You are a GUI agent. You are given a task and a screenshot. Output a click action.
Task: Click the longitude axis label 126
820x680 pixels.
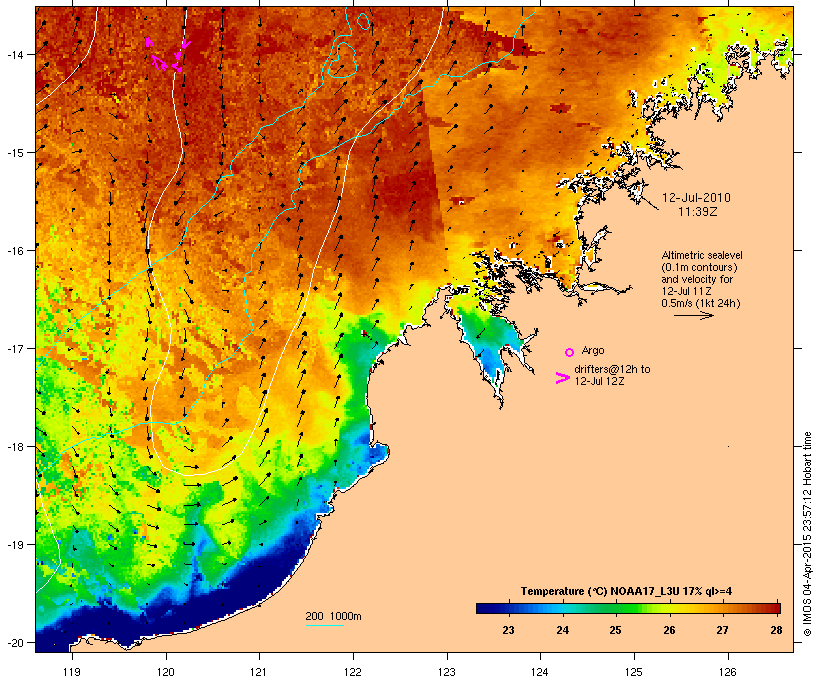(727, 672)
